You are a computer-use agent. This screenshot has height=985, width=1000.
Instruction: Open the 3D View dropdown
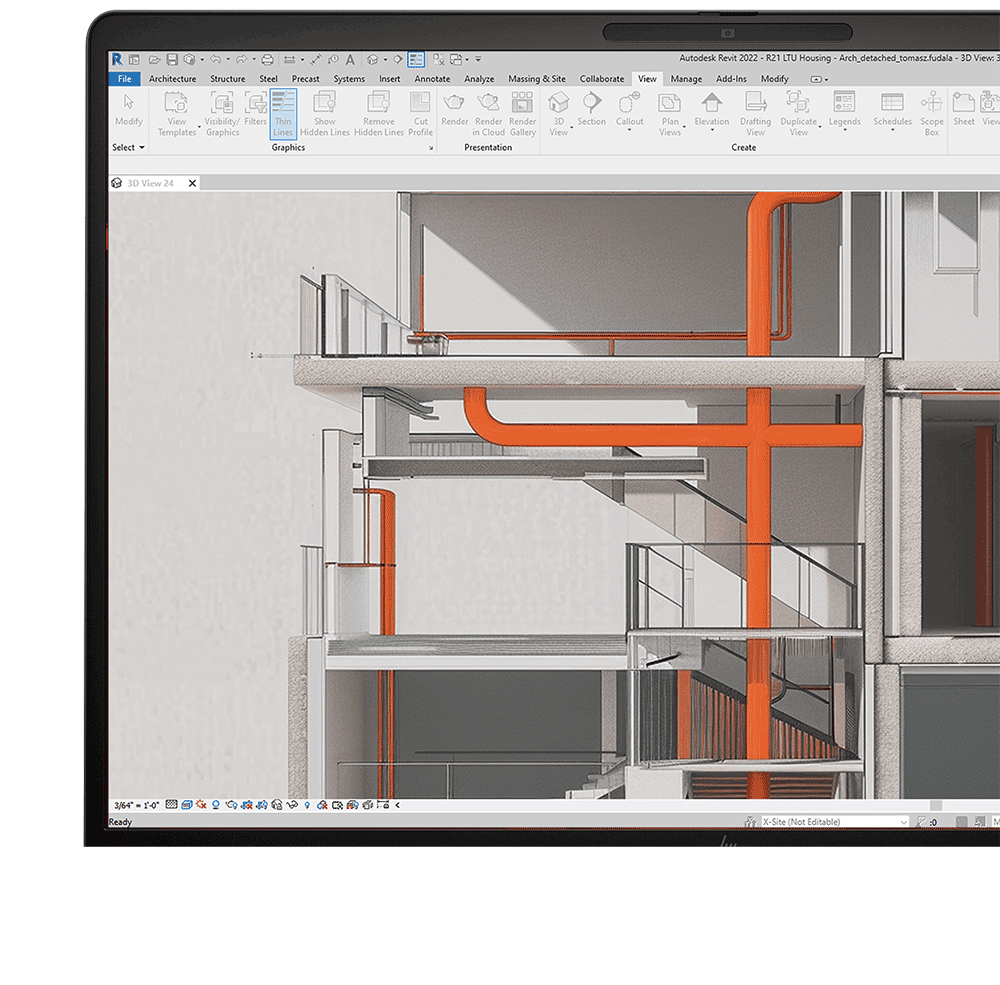[558, 110]
